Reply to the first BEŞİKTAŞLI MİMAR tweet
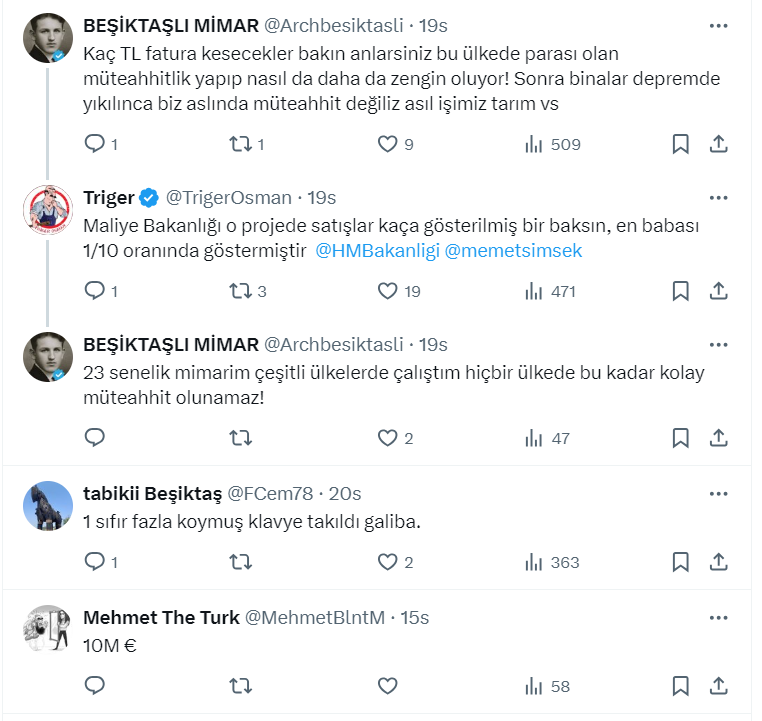 (95, 144)
